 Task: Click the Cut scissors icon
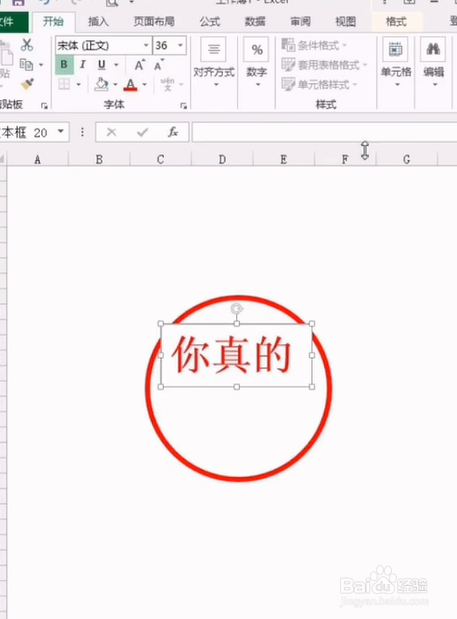pyautogui.click(x=27, y=45)
